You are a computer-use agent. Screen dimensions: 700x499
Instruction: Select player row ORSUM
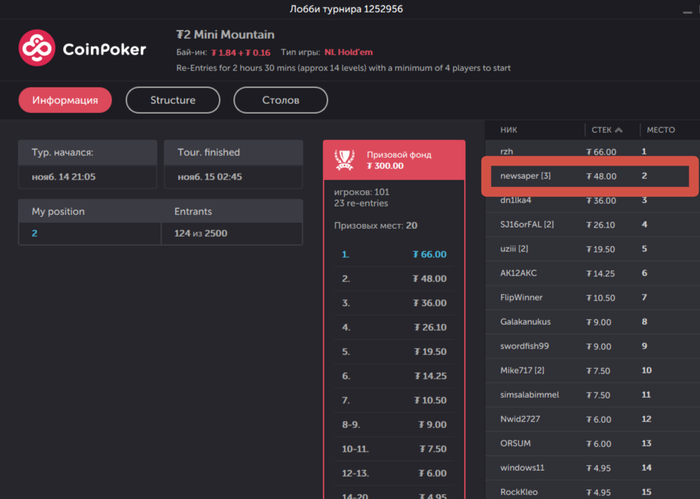tap(592, 444)
